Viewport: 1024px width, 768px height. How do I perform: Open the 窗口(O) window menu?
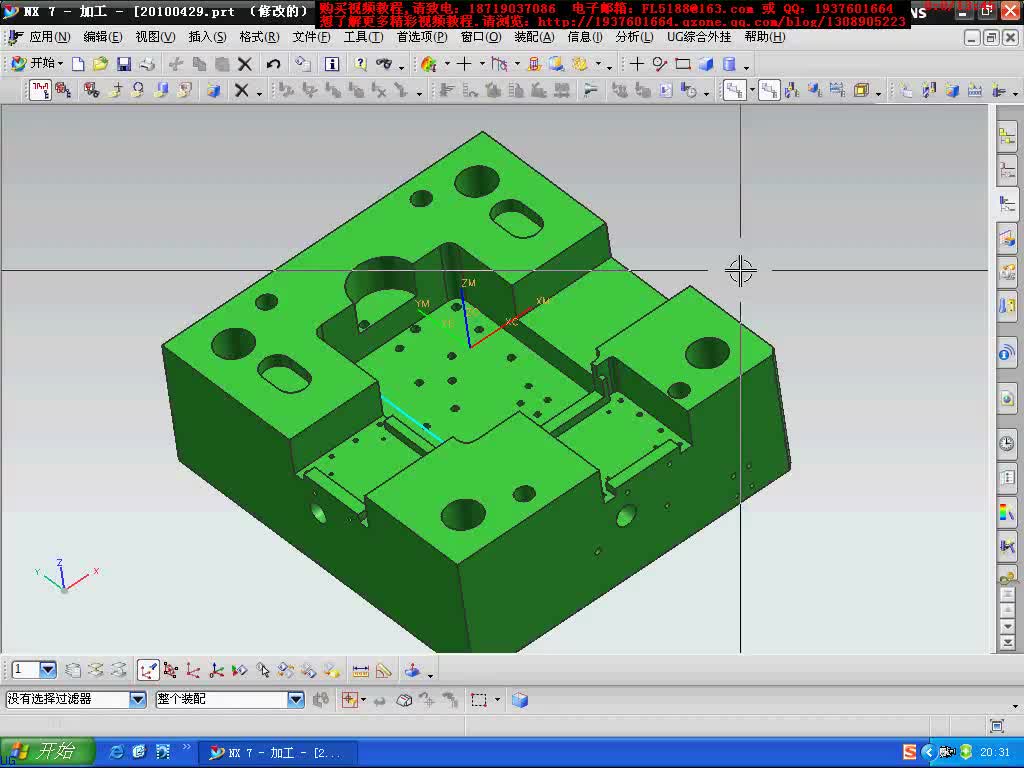(481, 37)
